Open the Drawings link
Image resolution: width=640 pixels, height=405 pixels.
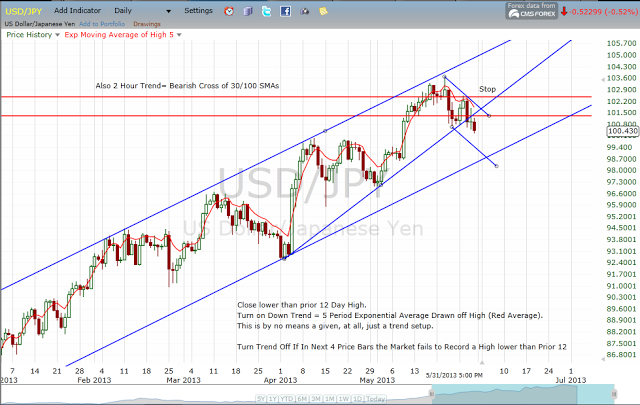pos(147,24)
